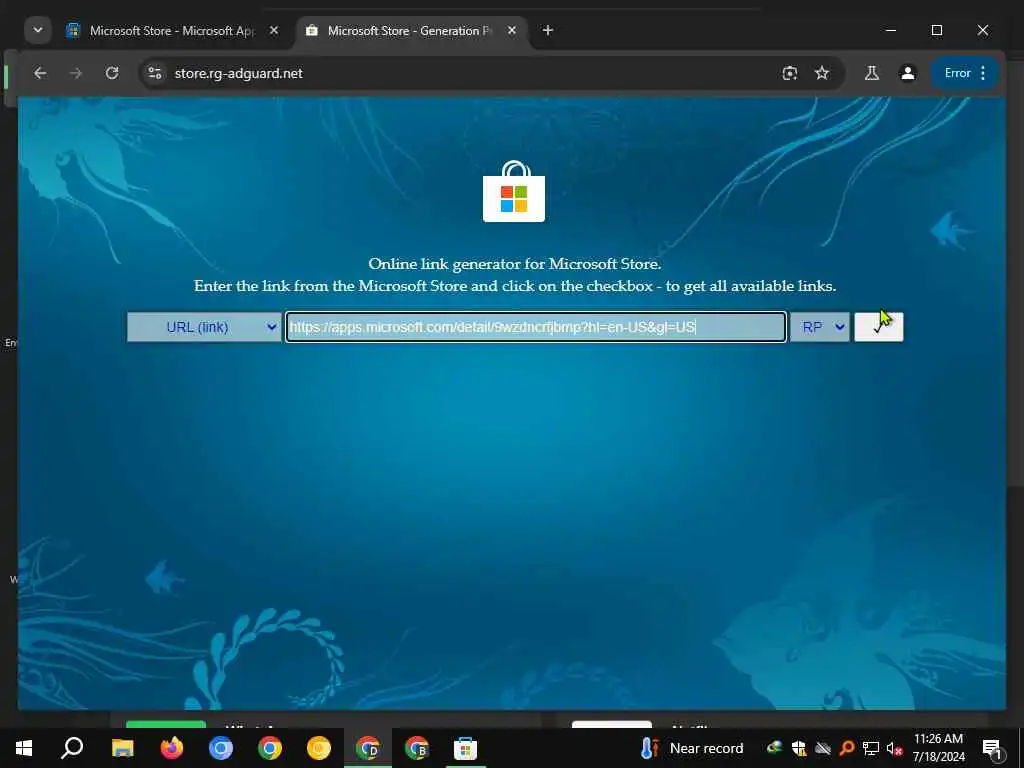Click the checkmark submit button
Viewport: 1024px width, 768px height.
878,327
